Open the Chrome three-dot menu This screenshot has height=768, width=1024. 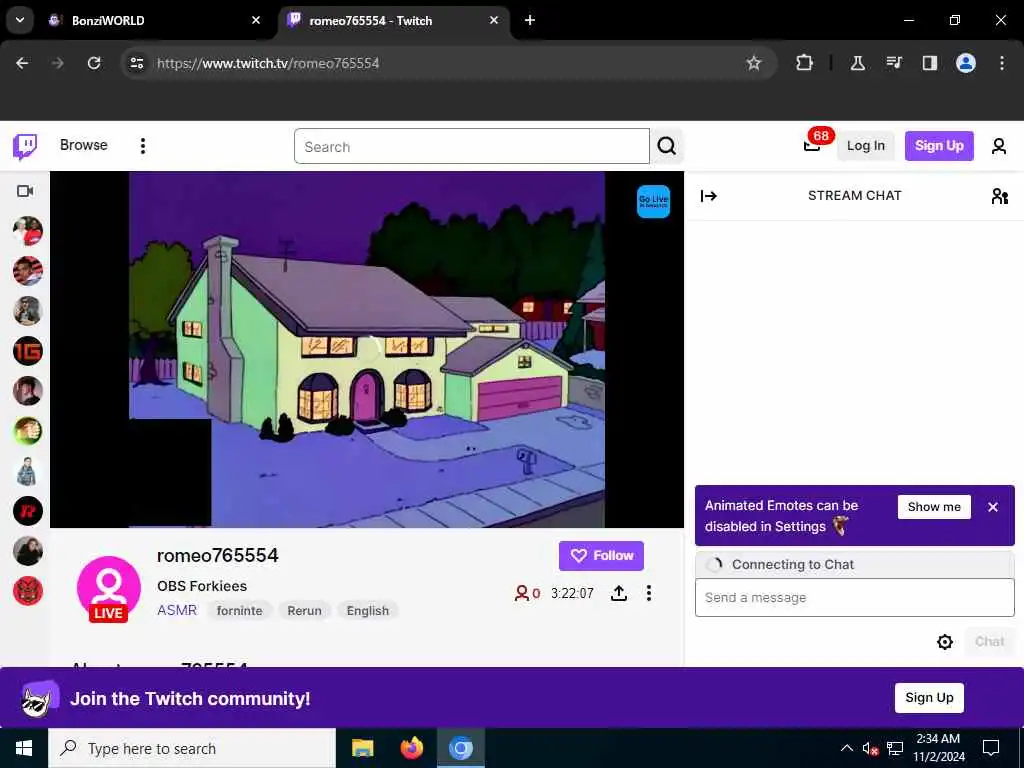pyautogui.click(x=1002, y=63)
